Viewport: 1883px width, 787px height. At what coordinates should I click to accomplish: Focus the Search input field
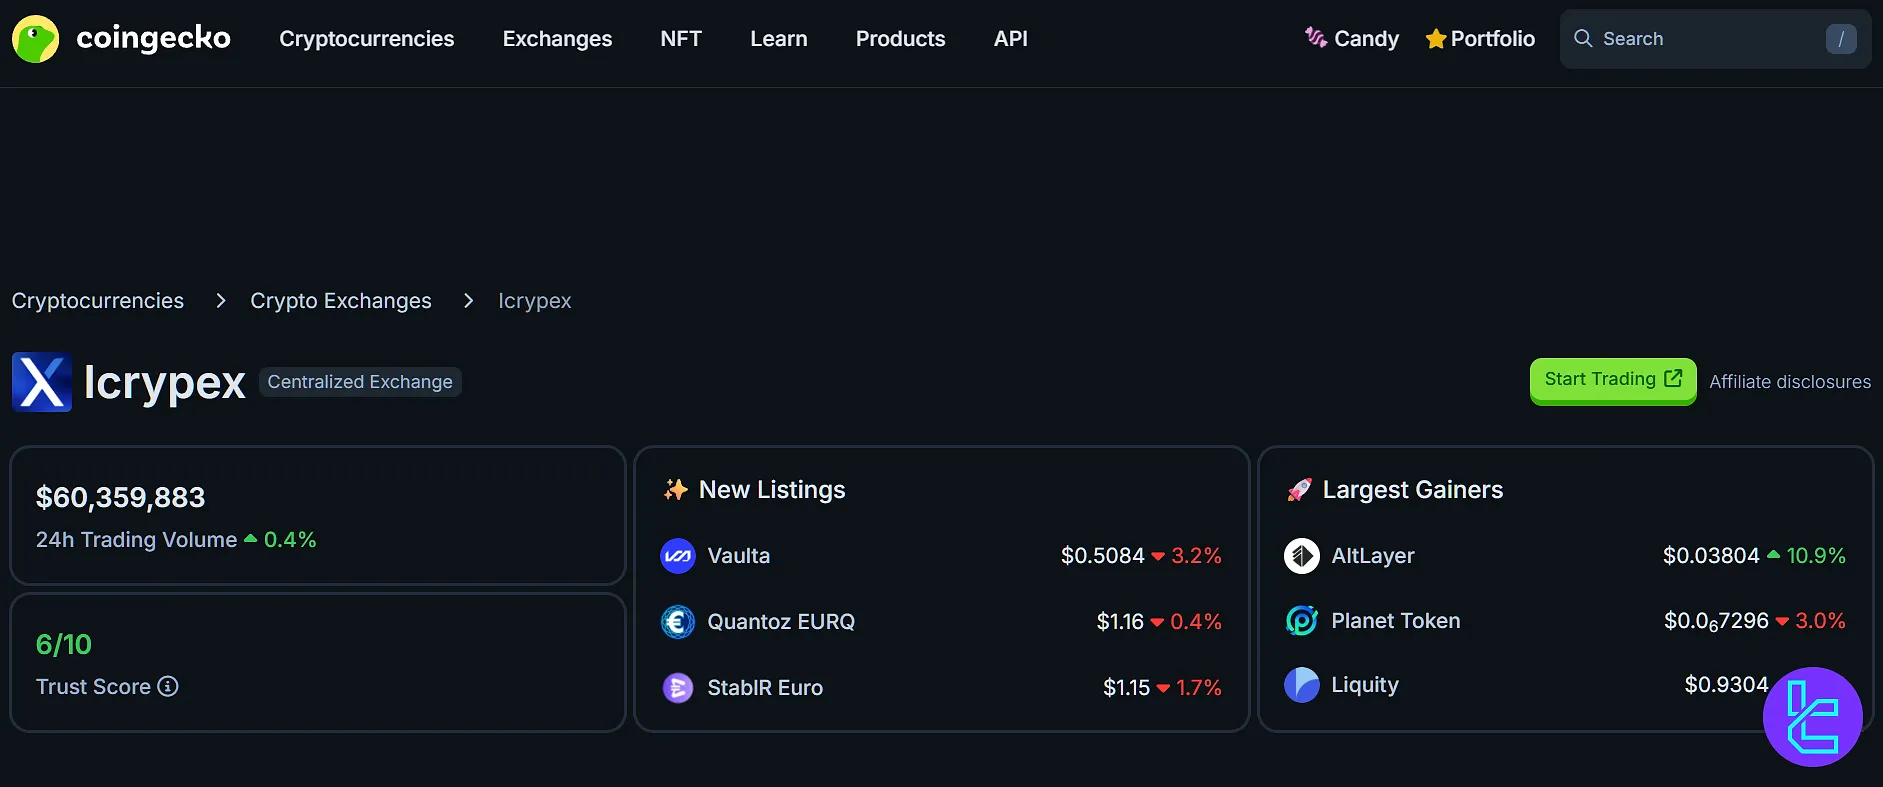[x=1715, y=39]
